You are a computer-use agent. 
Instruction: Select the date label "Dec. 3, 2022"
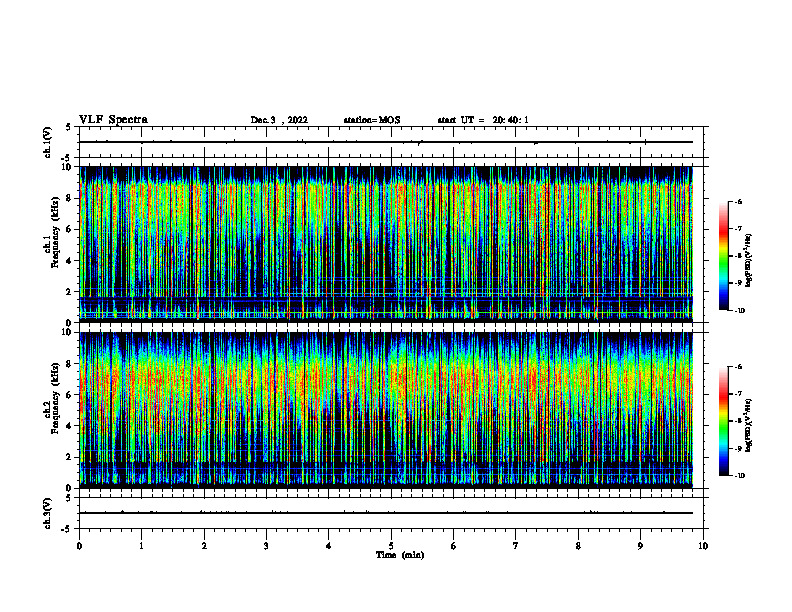coord(279,120)
